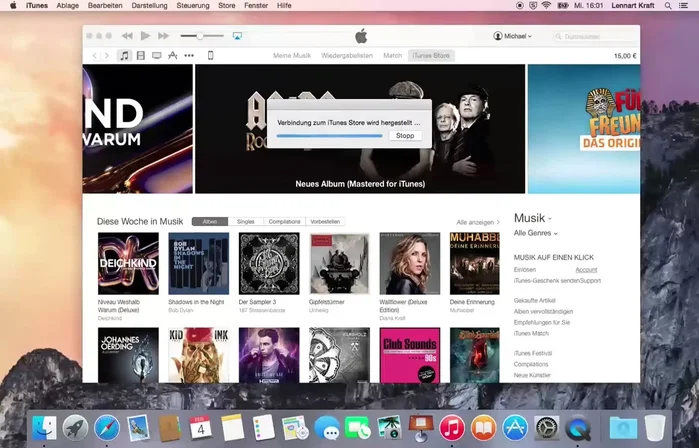Select the Singles filter
The width and height of the screenshot is (699, 448).
[x=245, y=221]
